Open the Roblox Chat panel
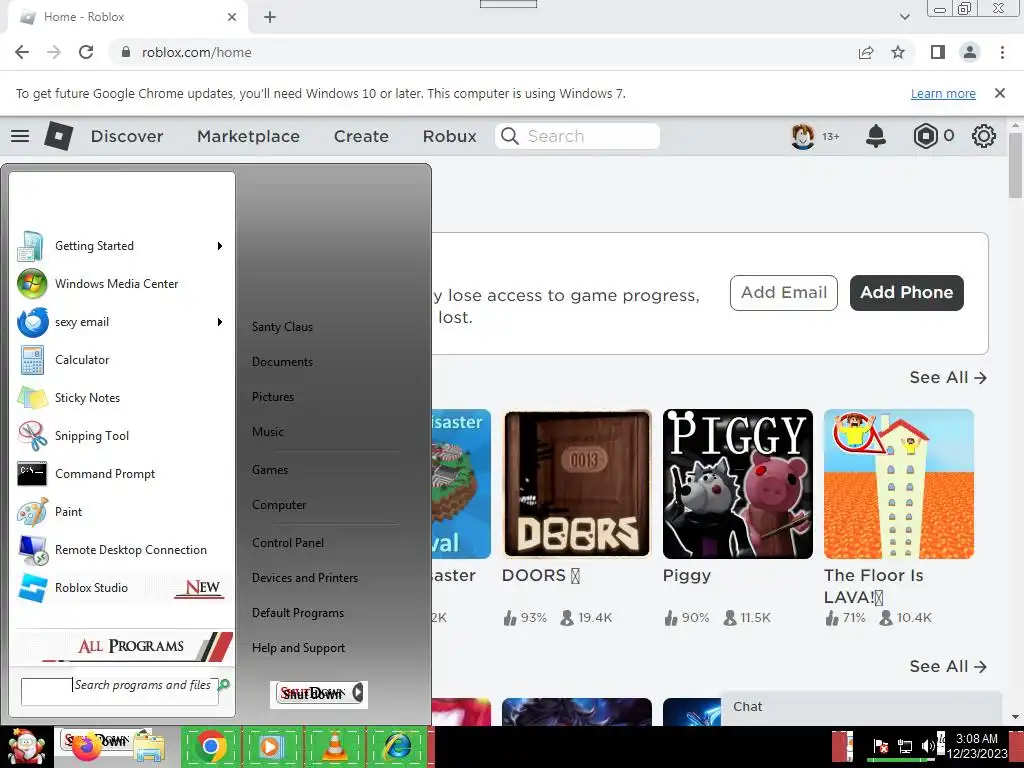 tap(861, 708)
